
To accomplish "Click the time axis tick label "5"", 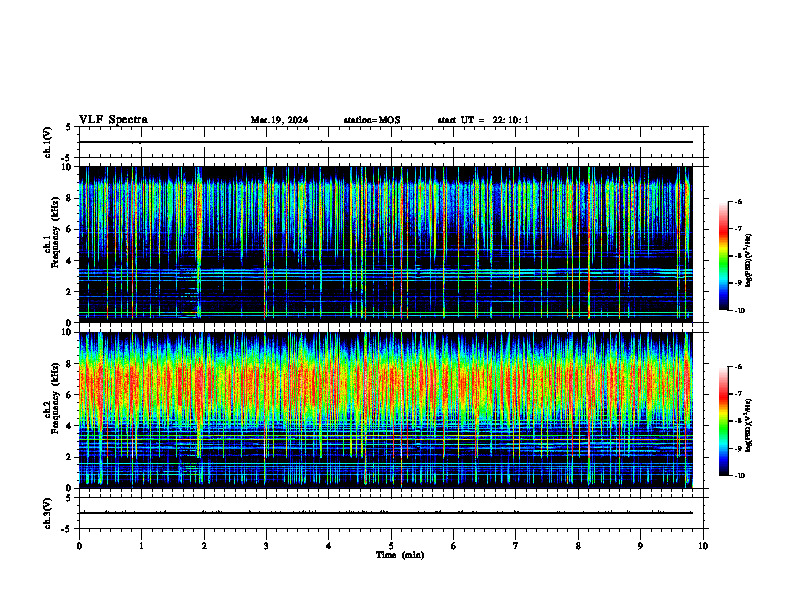I will (391, 546).
